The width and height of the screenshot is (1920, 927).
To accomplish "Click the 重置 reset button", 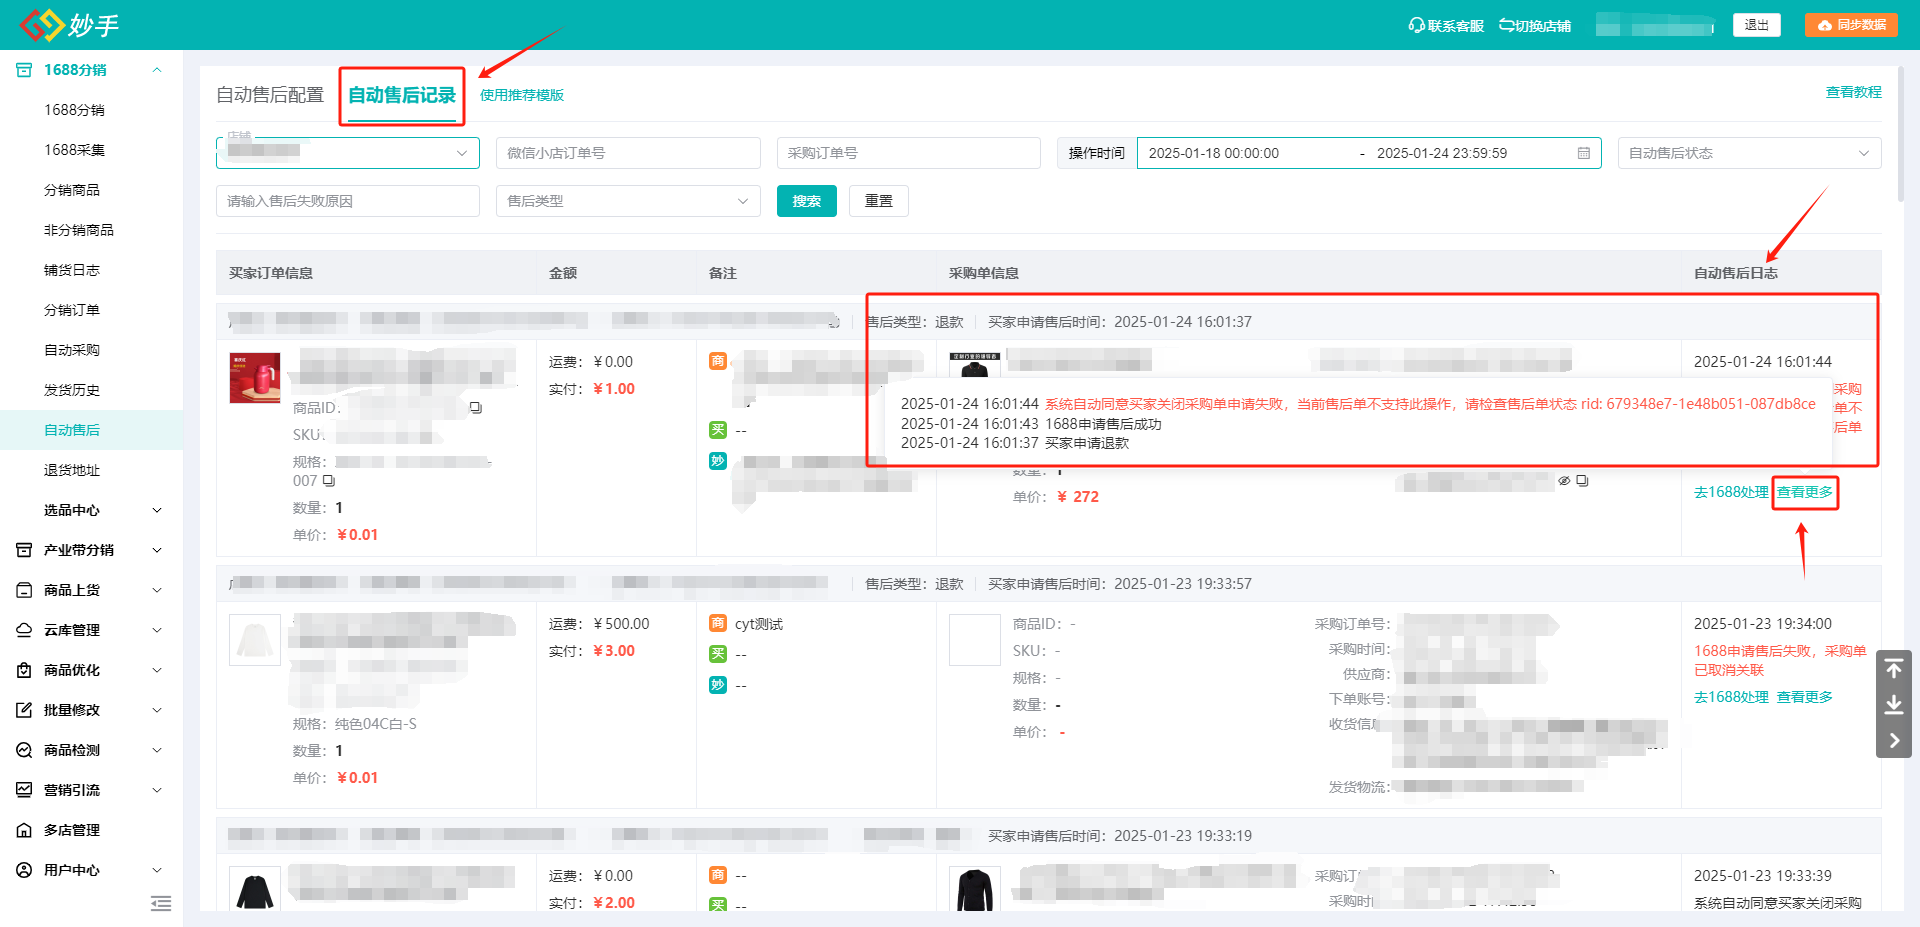I will [879, 201].
